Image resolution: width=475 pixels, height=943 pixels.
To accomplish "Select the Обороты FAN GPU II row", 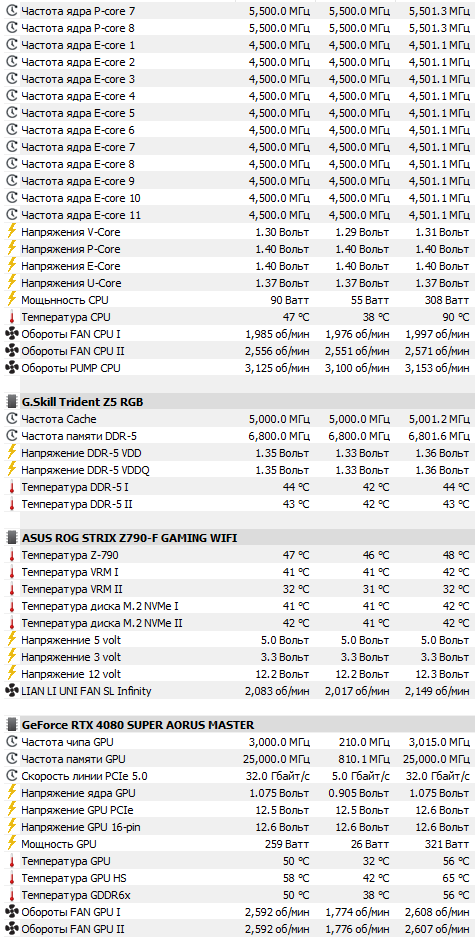I will point(238,929).
